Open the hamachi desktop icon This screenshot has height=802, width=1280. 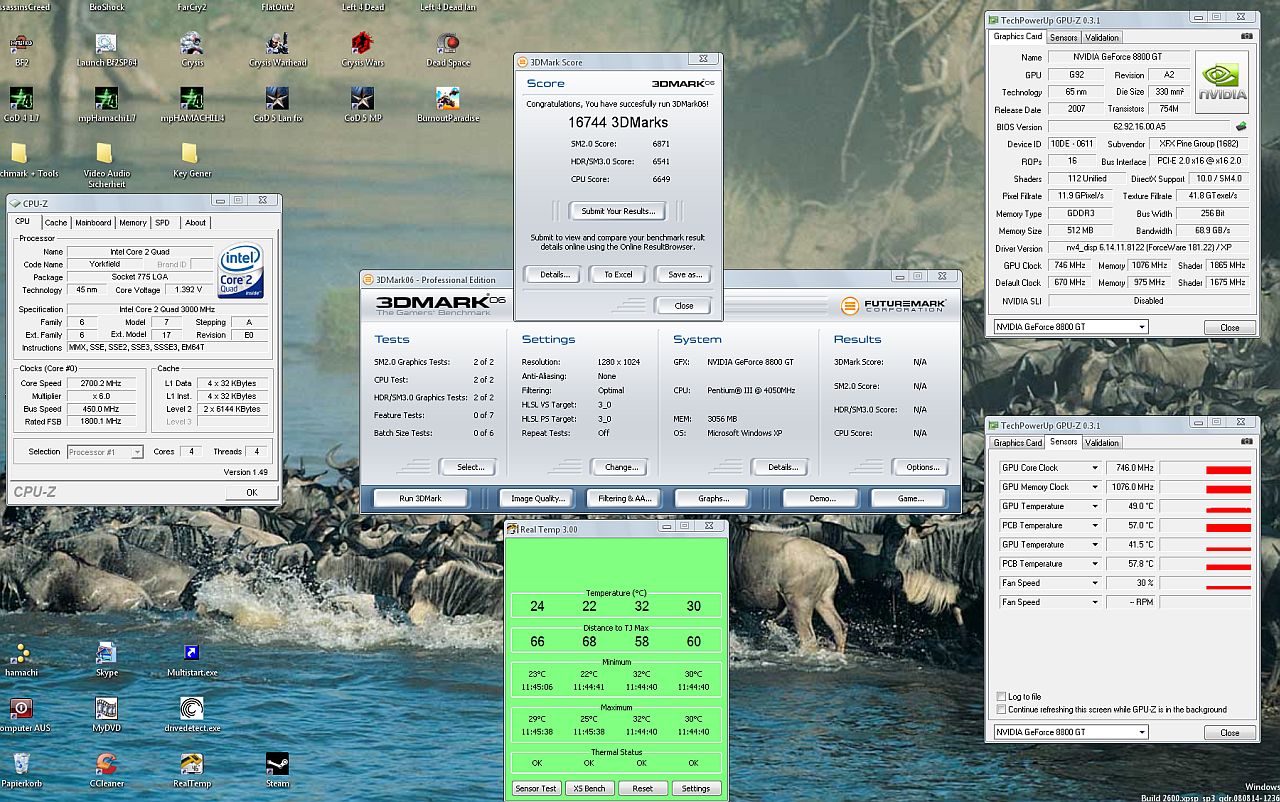pyautogui.click(x=20, y=660)
